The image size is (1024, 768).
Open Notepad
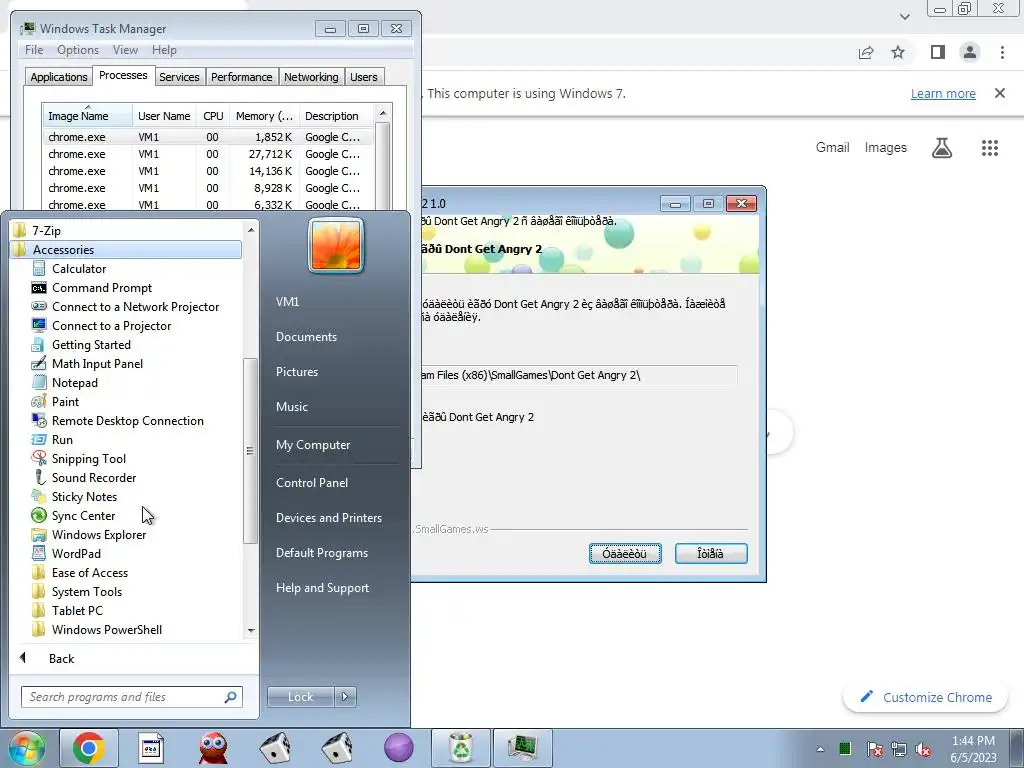click(x=74, y=382)
